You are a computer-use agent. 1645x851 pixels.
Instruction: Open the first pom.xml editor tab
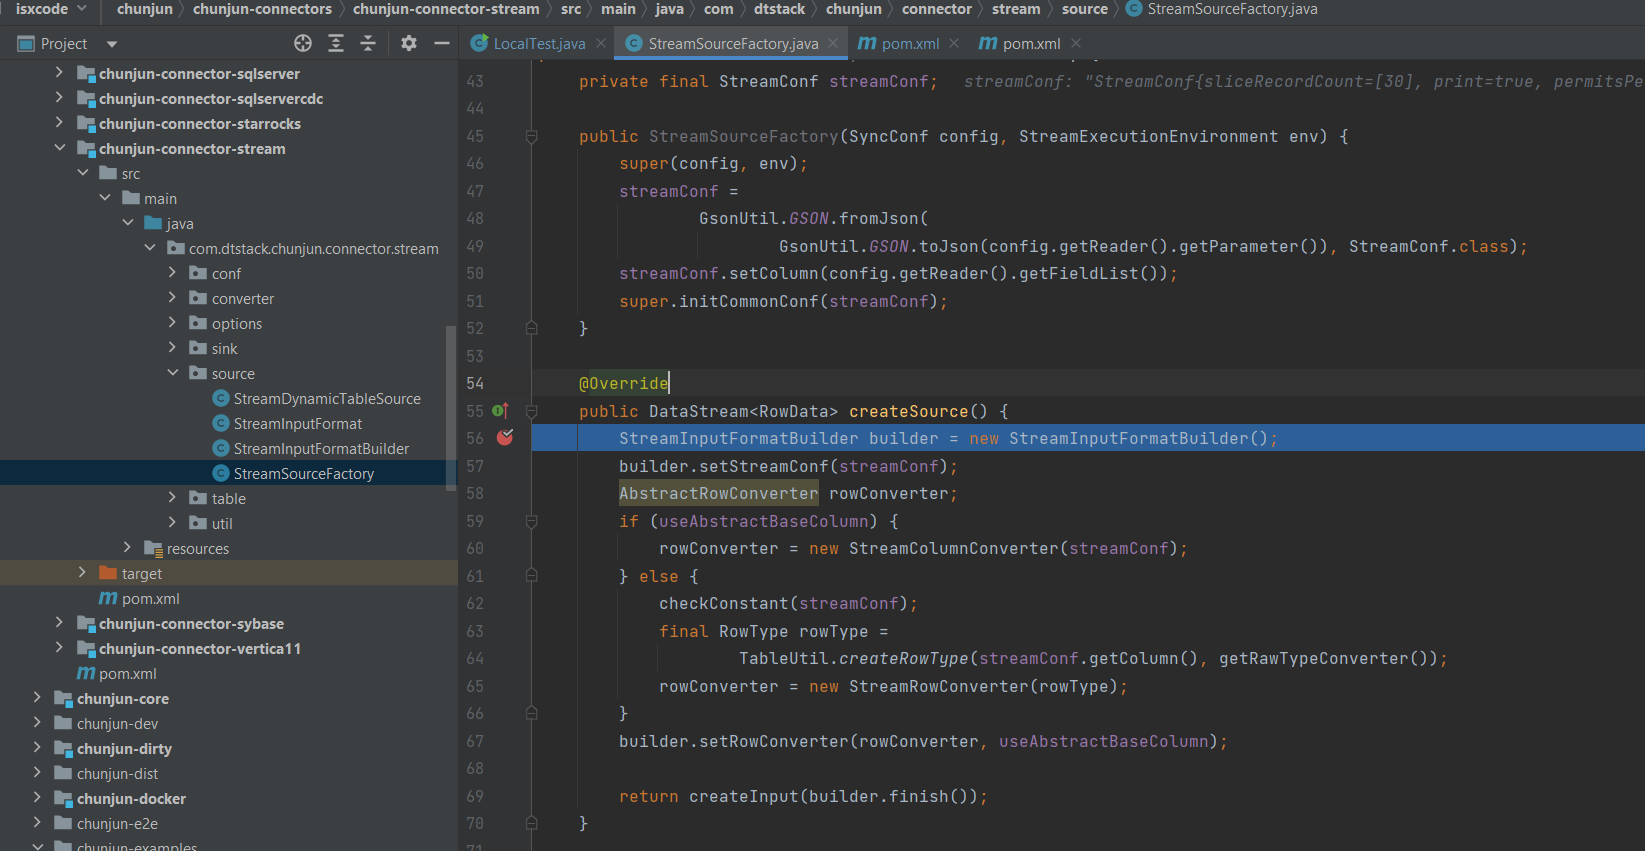(910, 43)
